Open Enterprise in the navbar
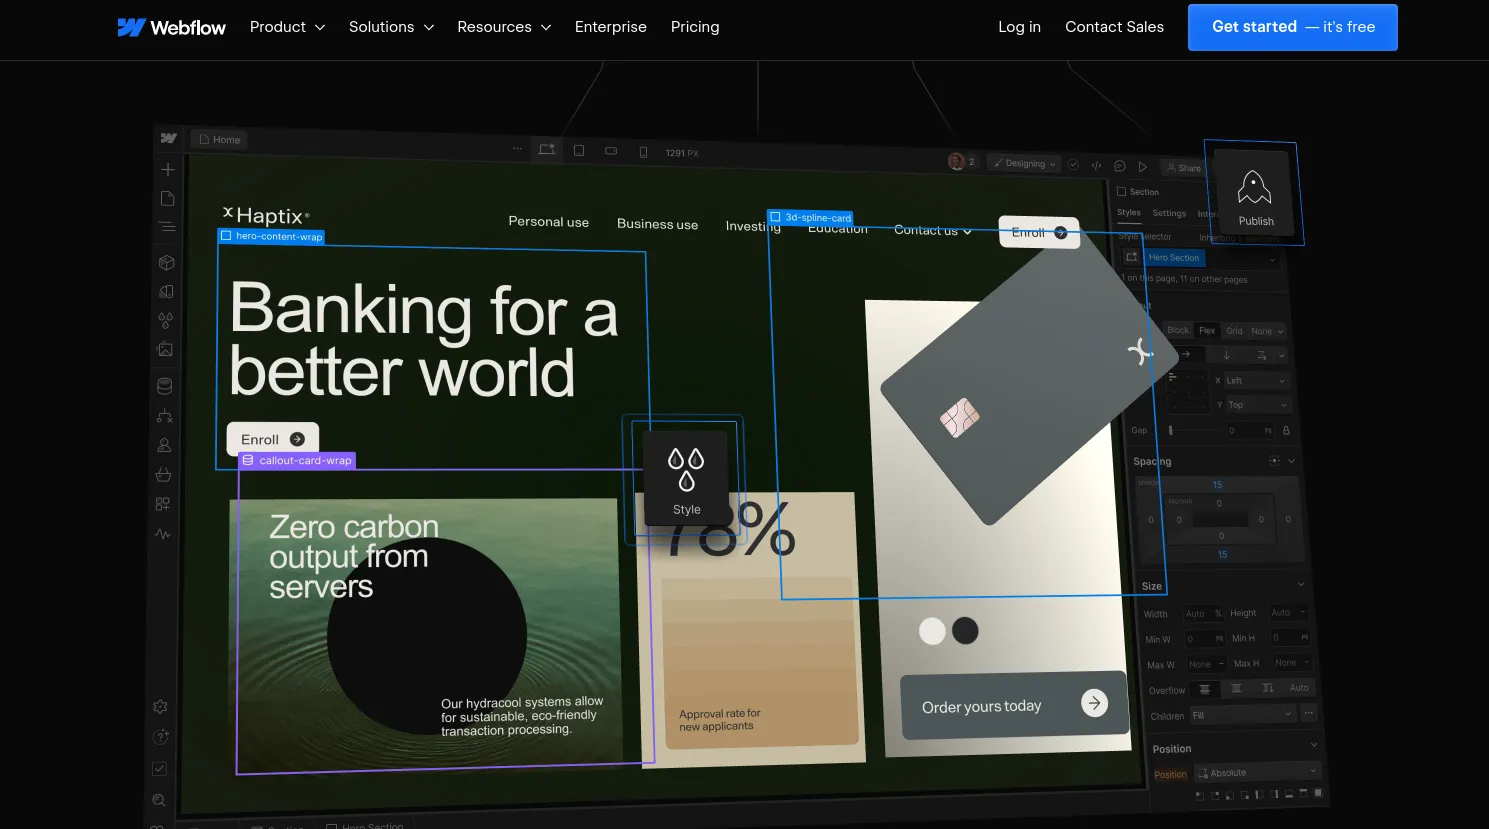The image size is (1489, 829). click(x=611, y=27)
